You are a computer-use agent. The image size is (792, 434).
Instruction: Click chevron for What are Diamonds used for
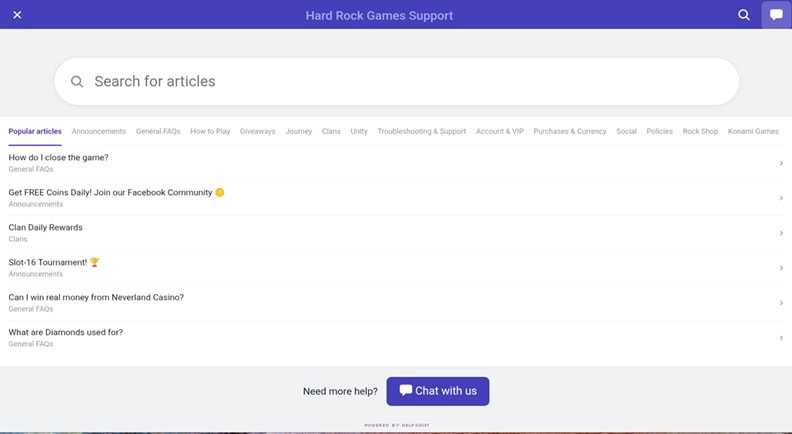coord(780,338)
